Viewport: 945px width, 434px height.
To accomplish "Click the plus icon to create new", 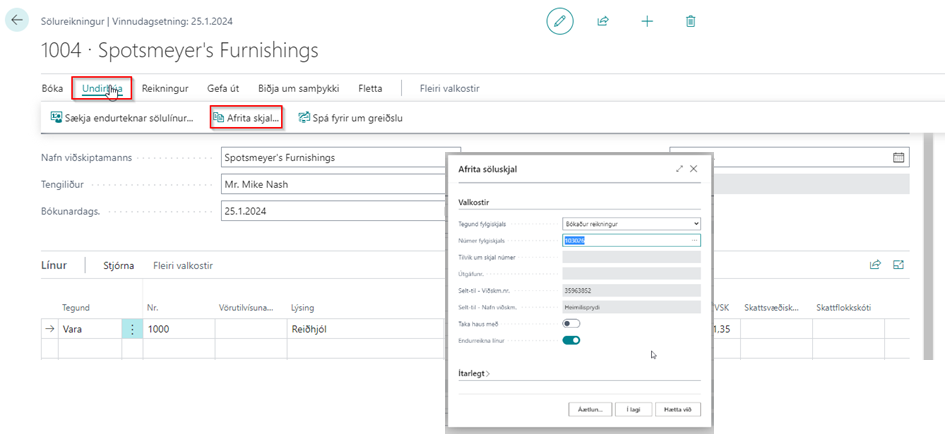I will [647, 21].
